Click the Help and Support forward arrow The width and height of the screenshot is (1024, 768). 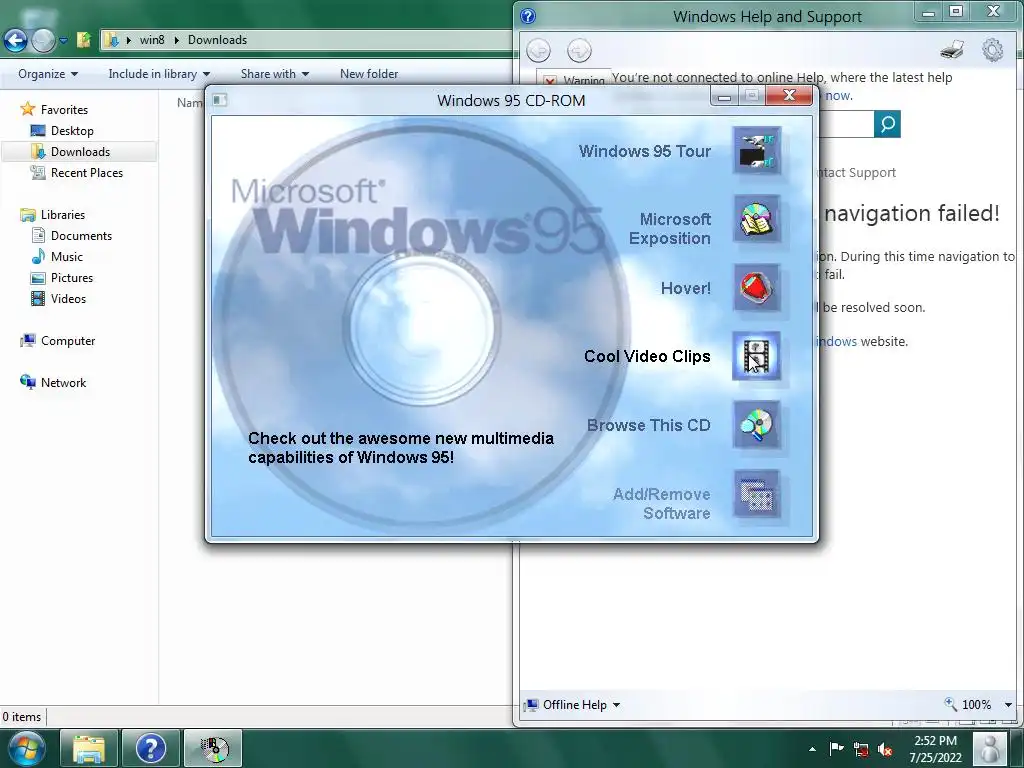tap(579, 50)
